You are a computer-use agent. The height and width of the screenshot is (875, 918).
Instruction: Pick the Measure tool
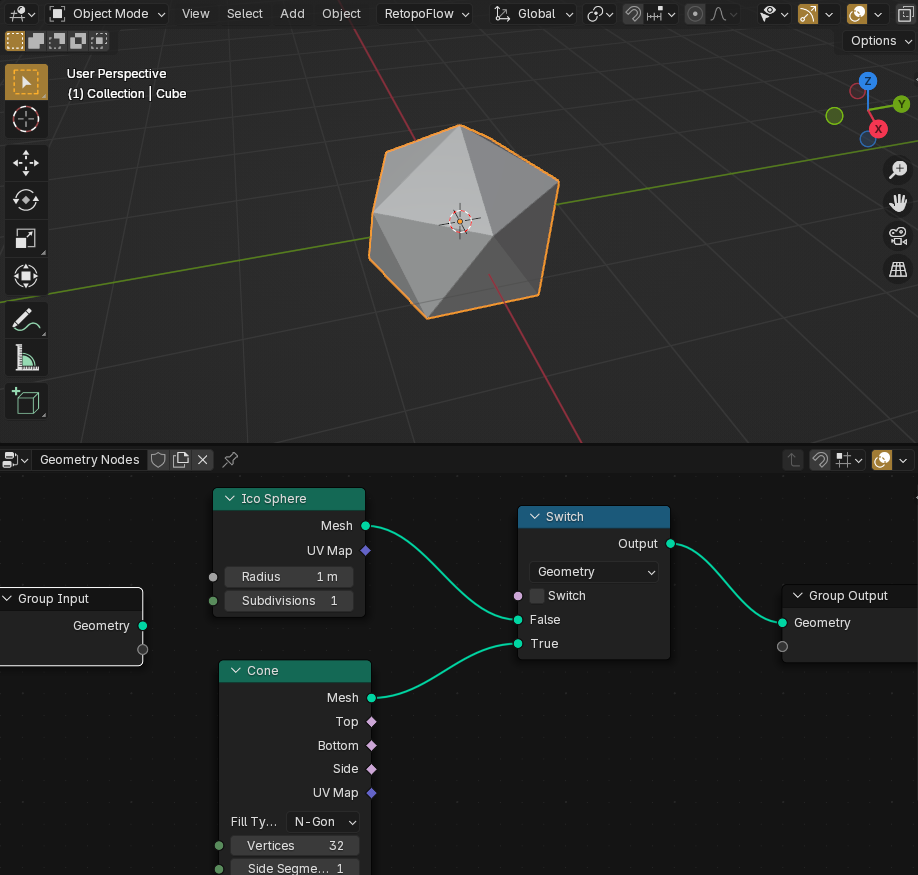pos(26,357)
